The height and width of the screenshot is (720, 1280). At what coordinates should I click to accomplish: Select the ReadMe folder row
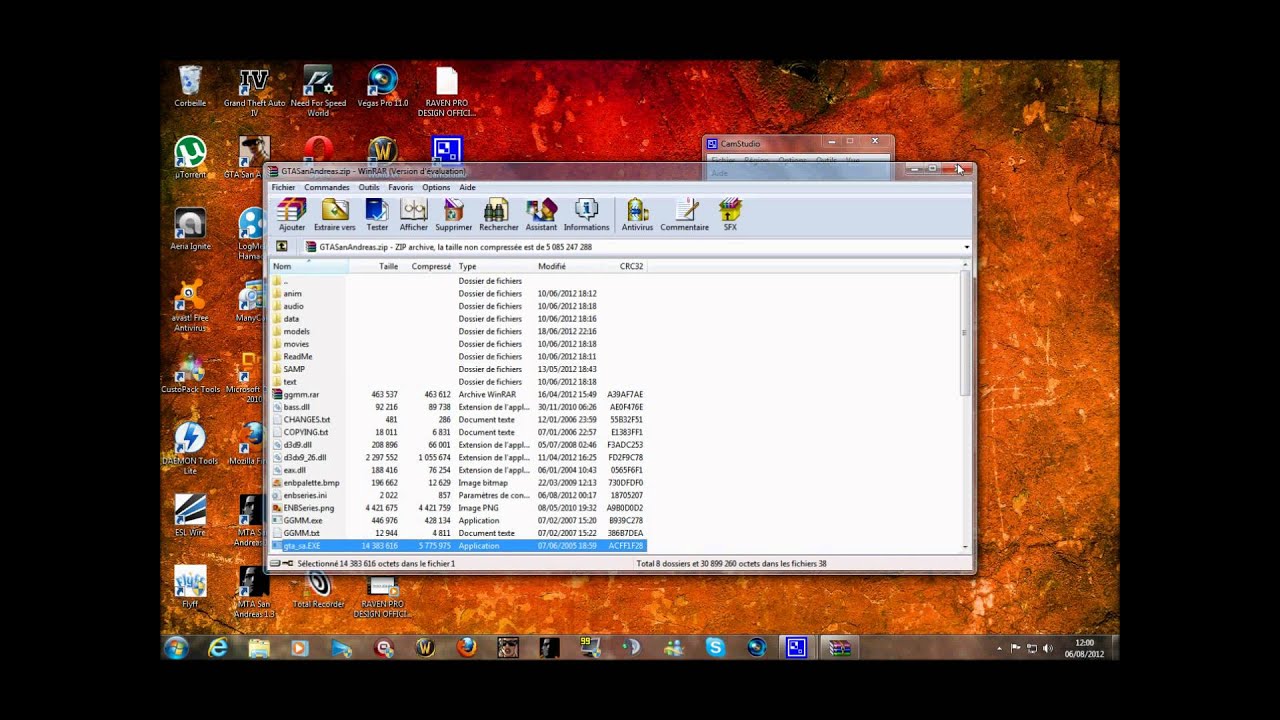[x=458, y=356]
